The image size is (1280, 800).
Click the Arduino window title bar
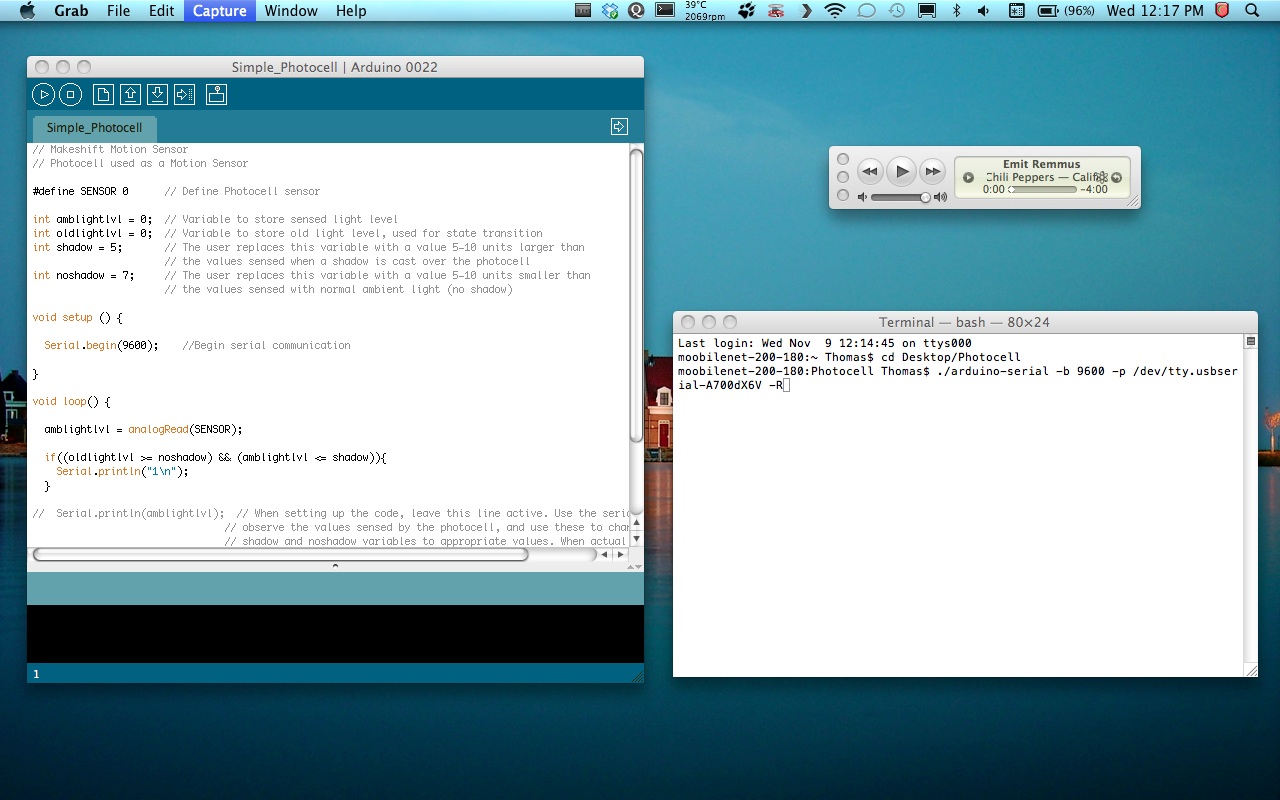[335, 67]
